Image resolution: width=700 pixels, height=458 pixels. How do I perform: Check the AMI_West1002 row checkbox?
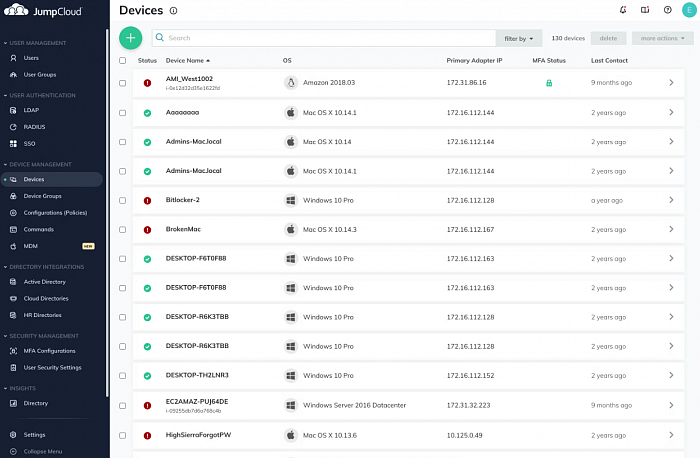click(x=123, y=83)
